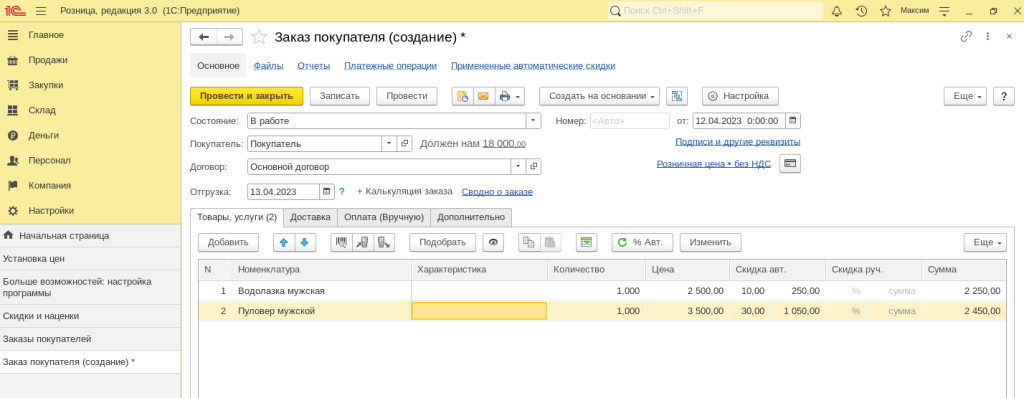Open favorites star in title bar

pos(885,11)
